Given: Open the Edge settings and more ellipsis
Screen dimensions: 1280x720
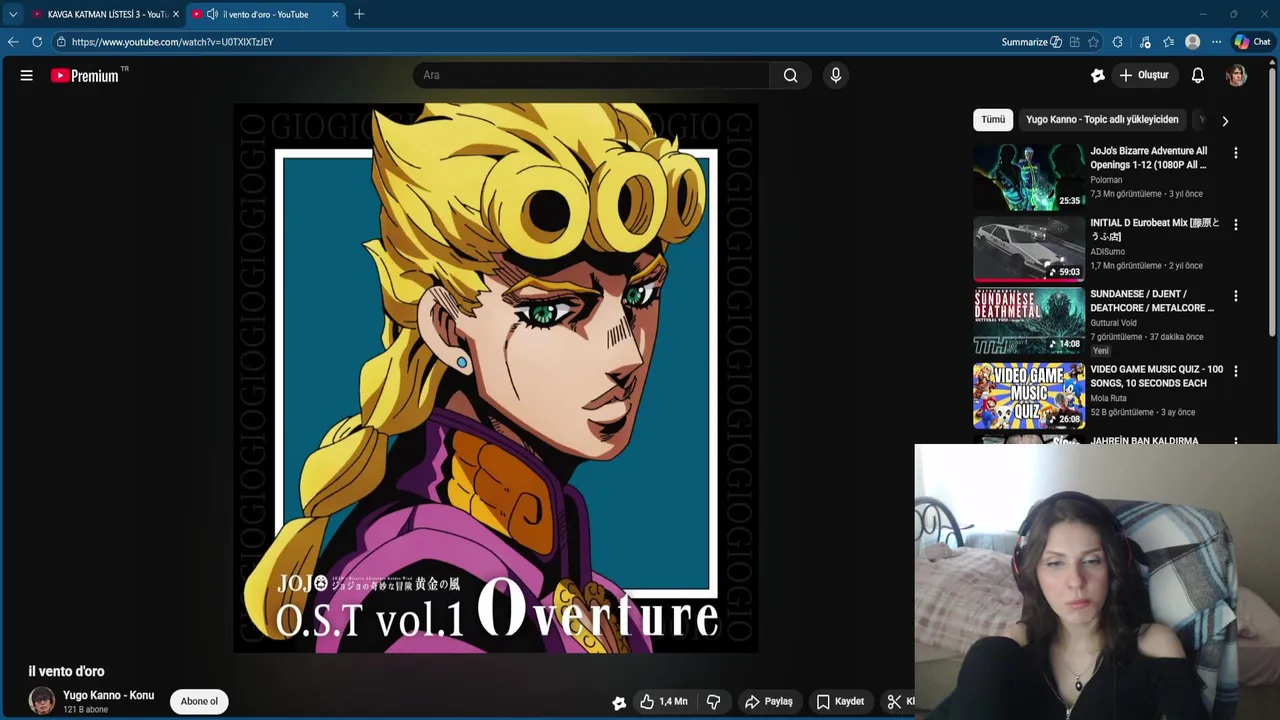Looking at the screenshot, I should [x=1216, y=42].
